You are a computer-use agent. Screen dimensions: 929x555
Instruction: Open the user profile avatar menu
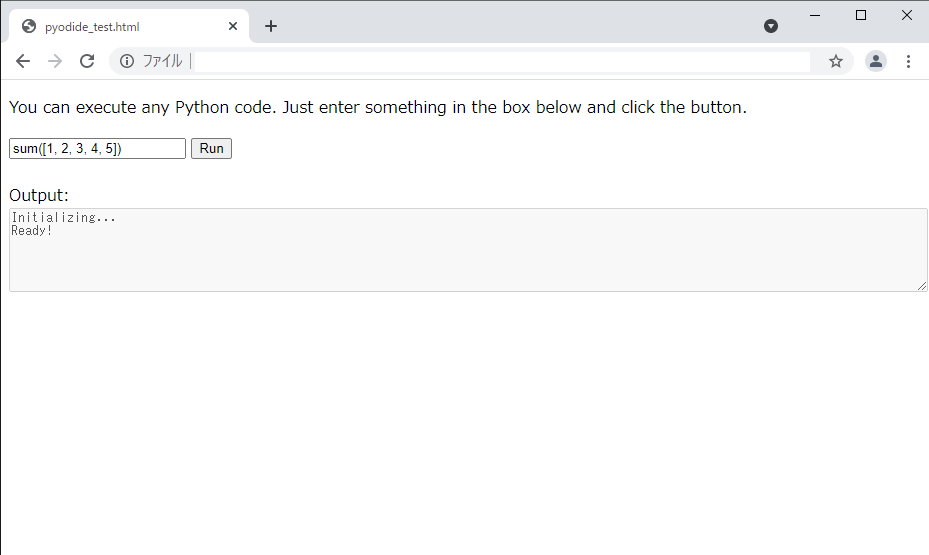[x=876, y=61]
